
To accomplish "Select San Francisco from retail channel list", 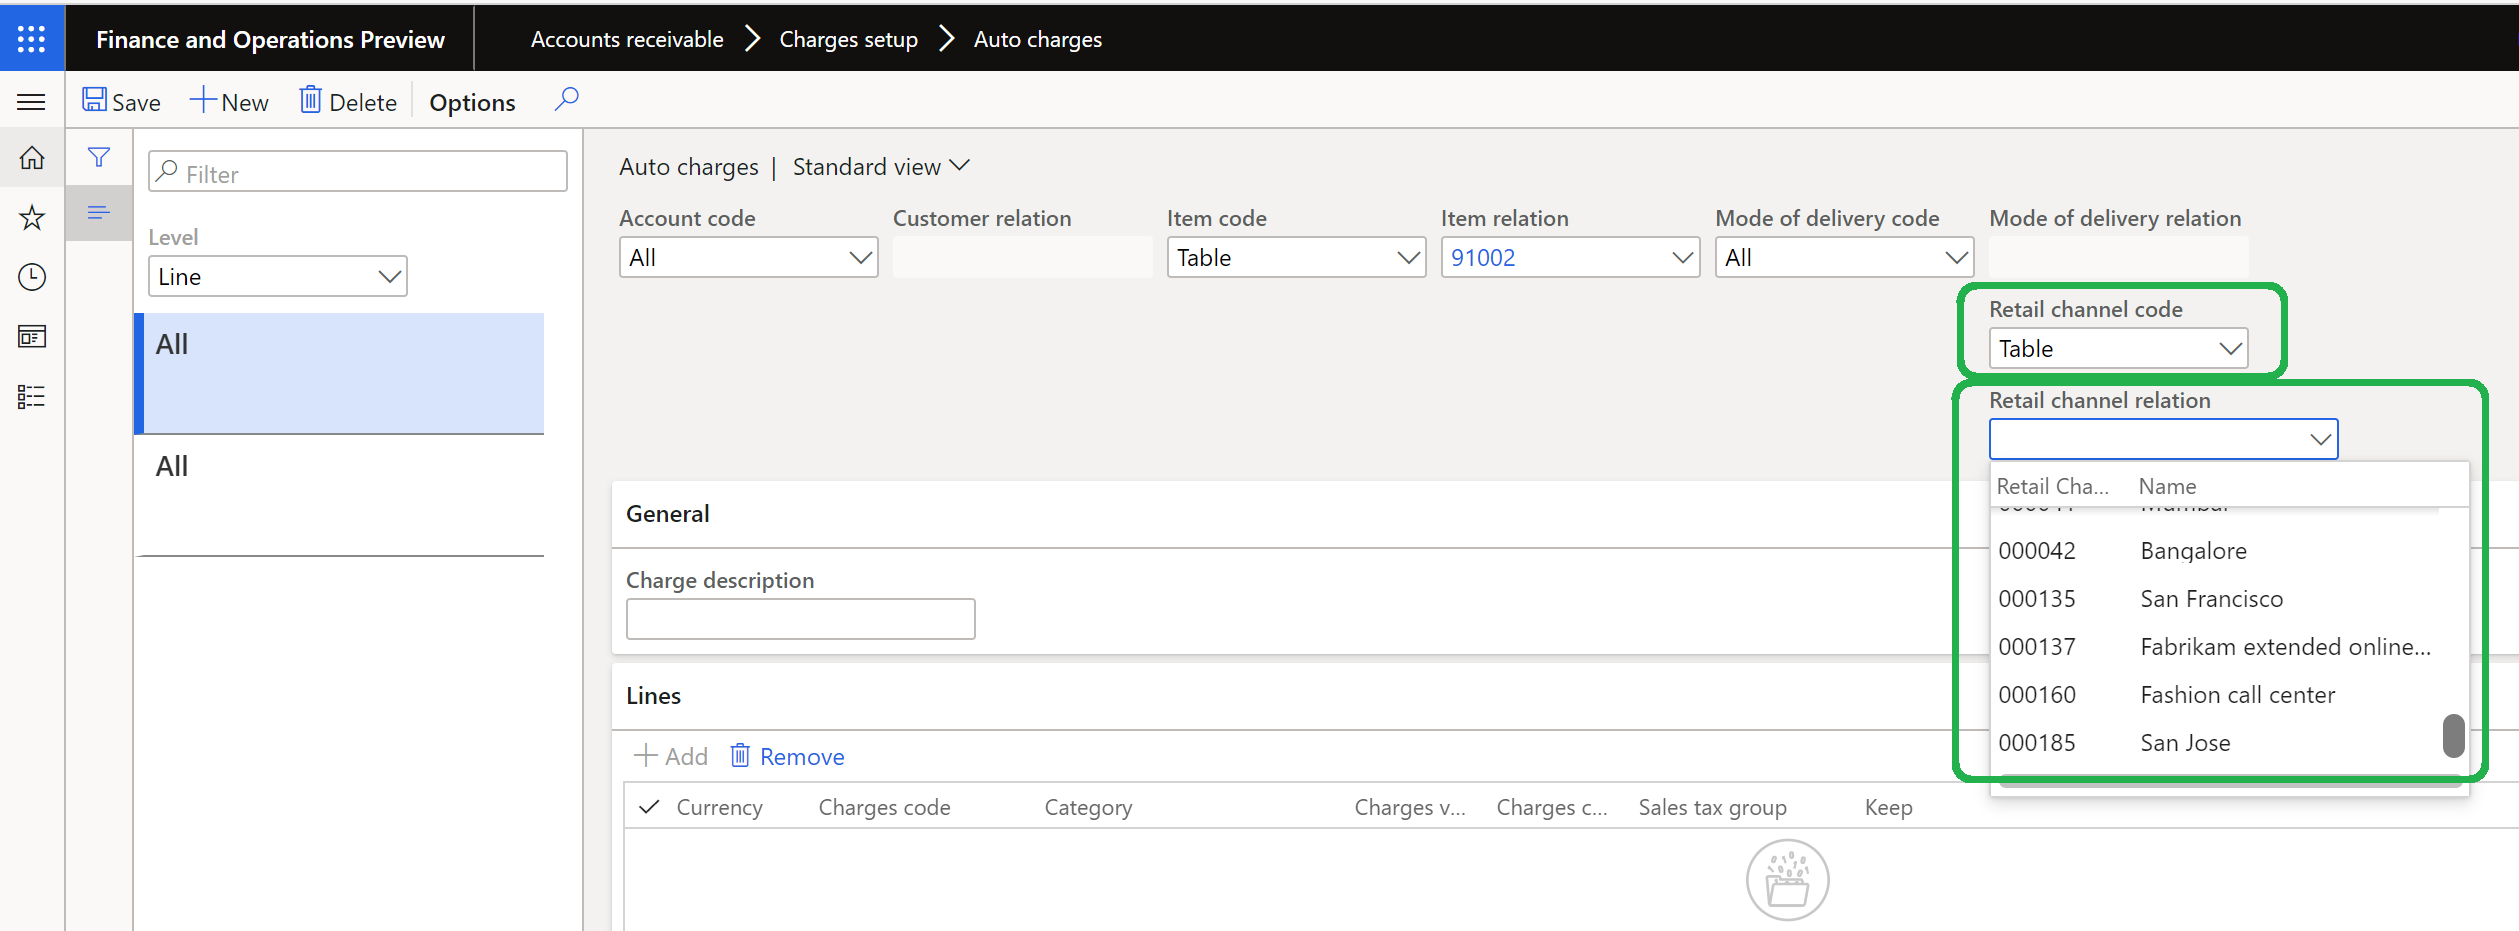I will (x=2212, y=598).
